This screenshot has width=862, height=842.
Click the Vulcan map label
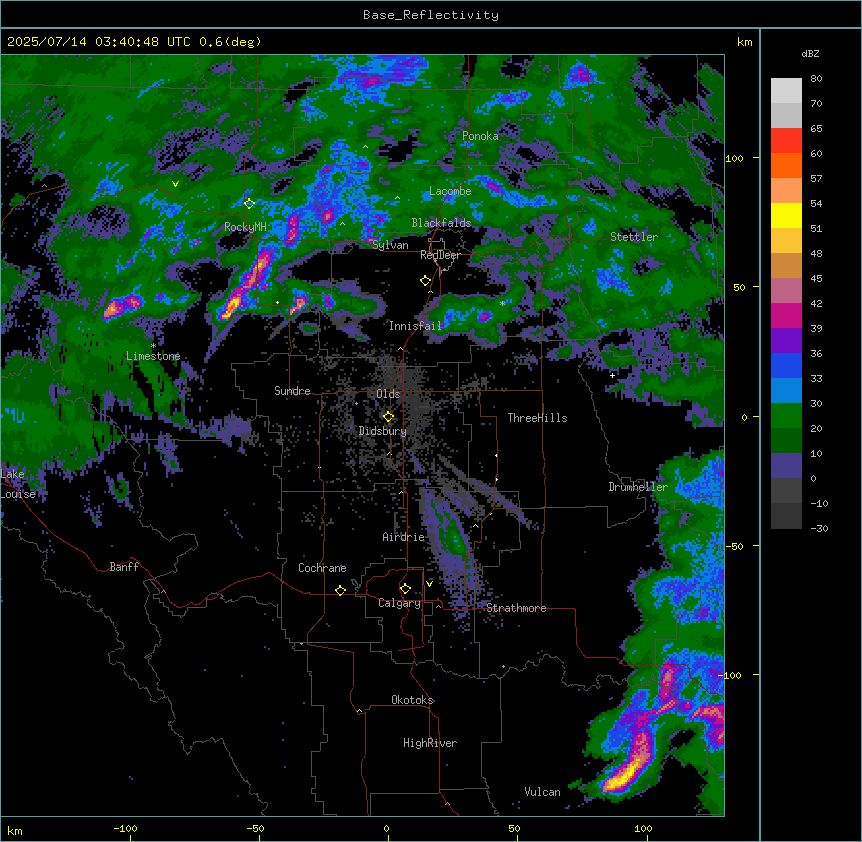(x=542, y=792)
